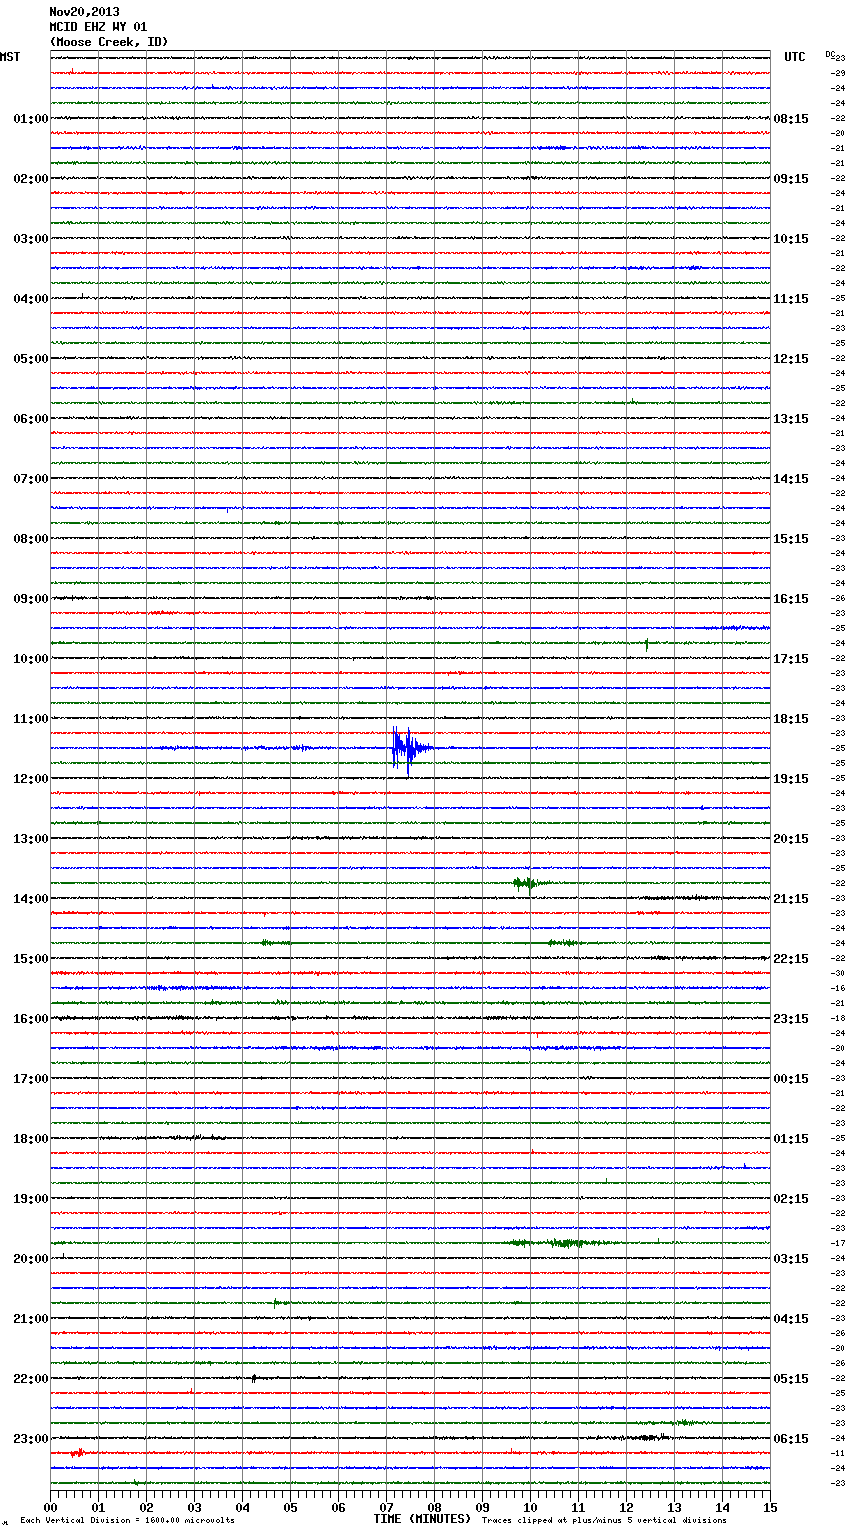Screen dimensions: 850x1534
Task: Select the station code MCID EHZ WY 01
Action: pos(98,27)
